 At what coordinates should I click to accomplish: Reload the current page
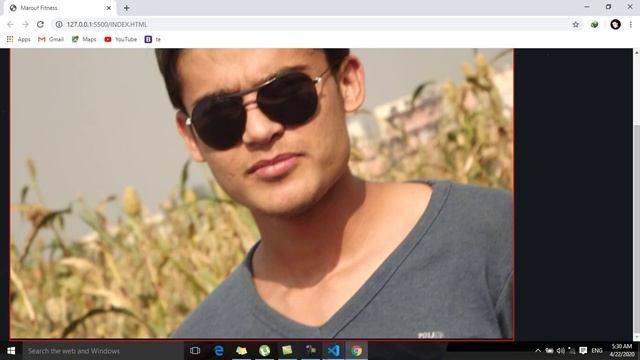[x=40, y=24]
